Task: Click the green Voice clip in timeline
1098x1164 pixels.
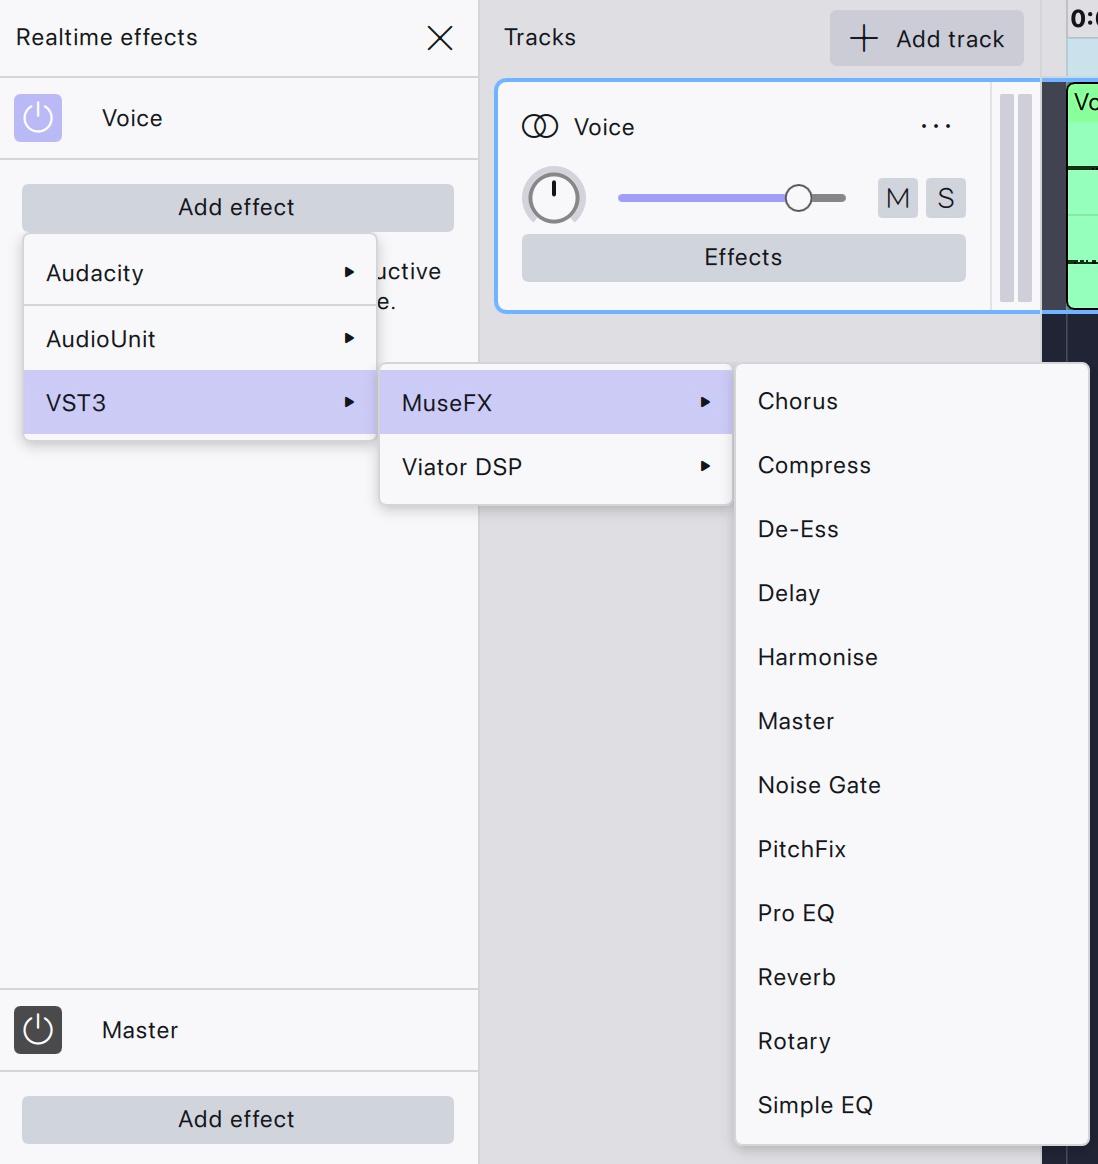Action: point(1082,197)
